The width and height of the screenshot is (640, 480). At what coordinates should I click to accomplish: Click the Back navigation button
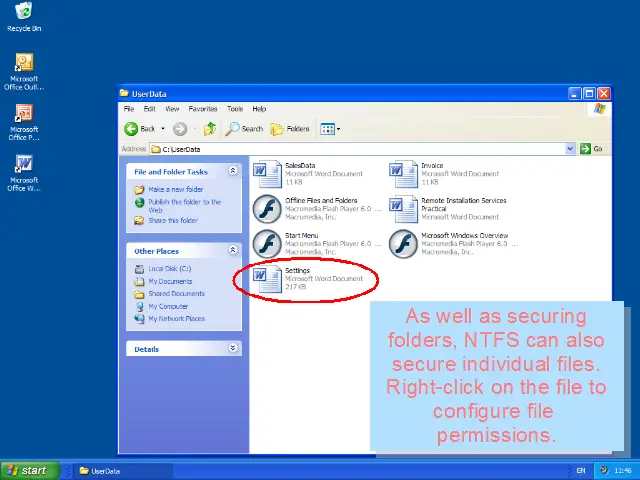[x=140, y=129]
